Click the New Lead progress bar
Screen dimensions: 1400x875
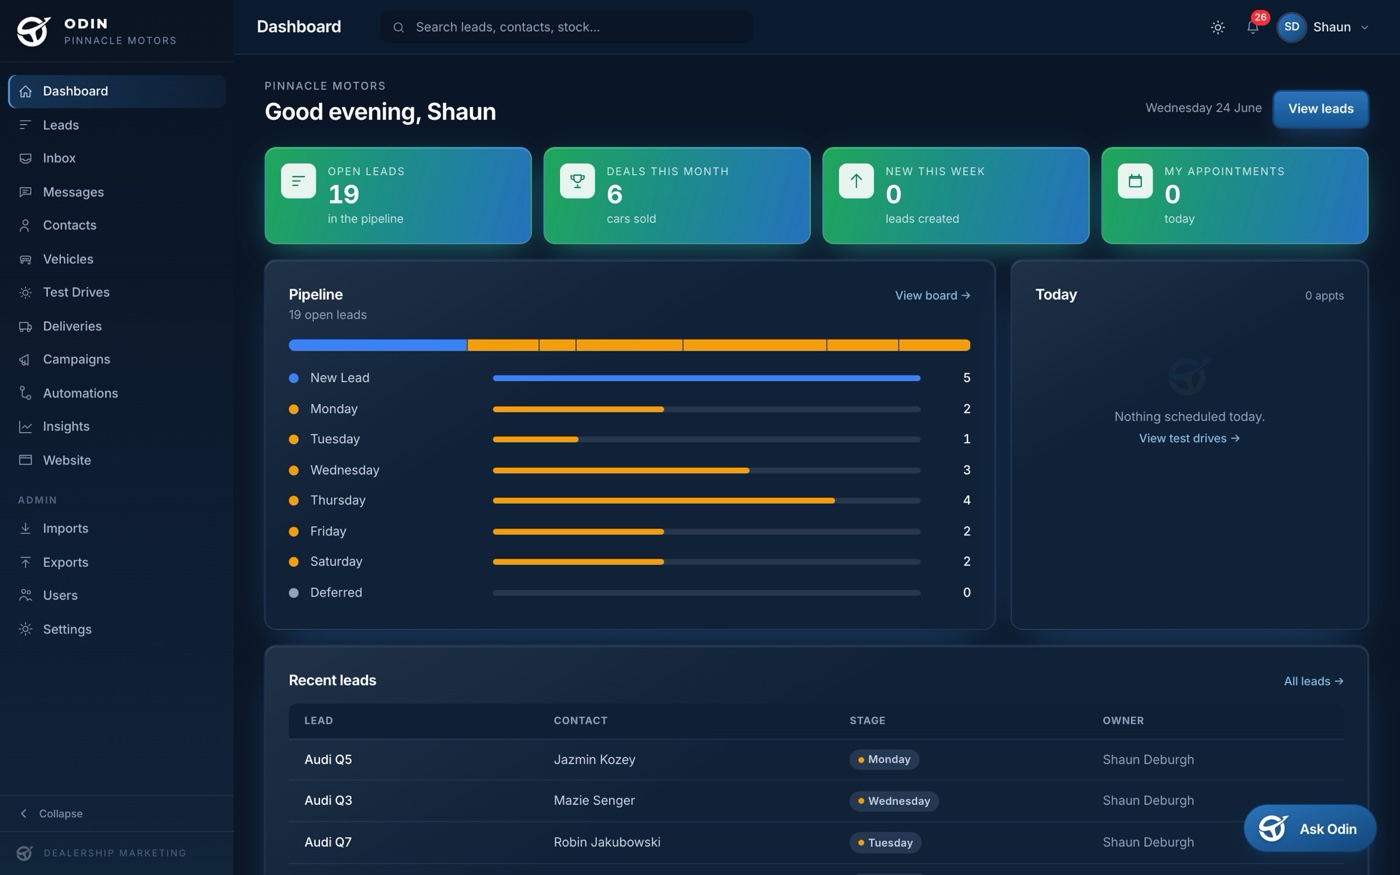[706, 378]
